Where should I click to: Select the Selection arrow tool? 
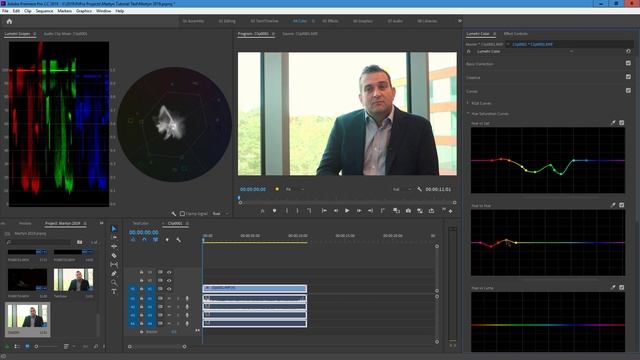(114, 229)
